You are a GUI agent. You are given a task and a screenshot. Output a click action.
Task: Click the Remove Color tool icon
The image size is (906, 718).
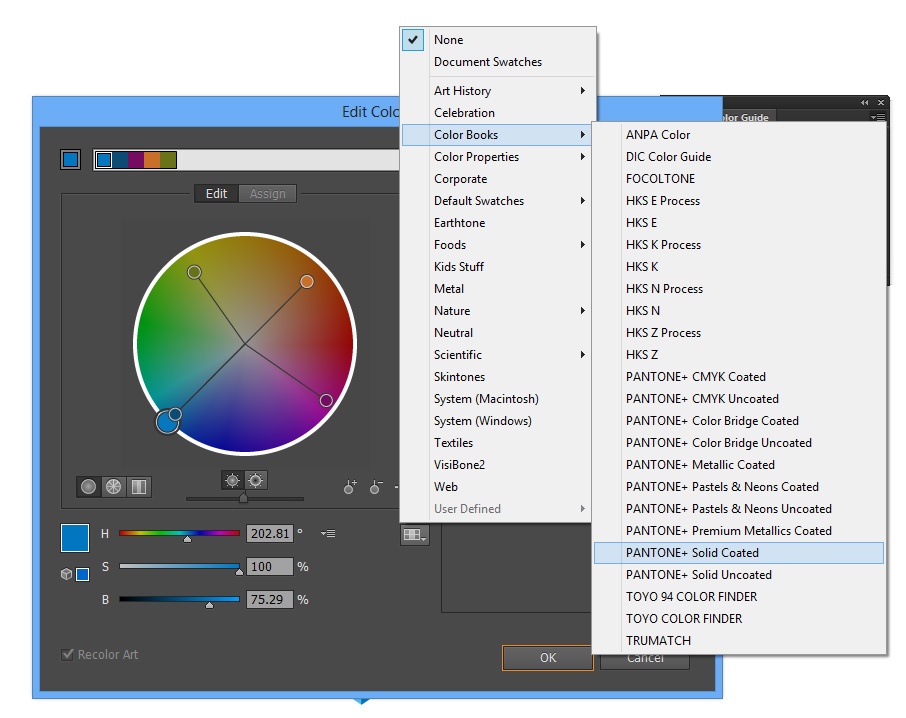[x=375, y=487]
